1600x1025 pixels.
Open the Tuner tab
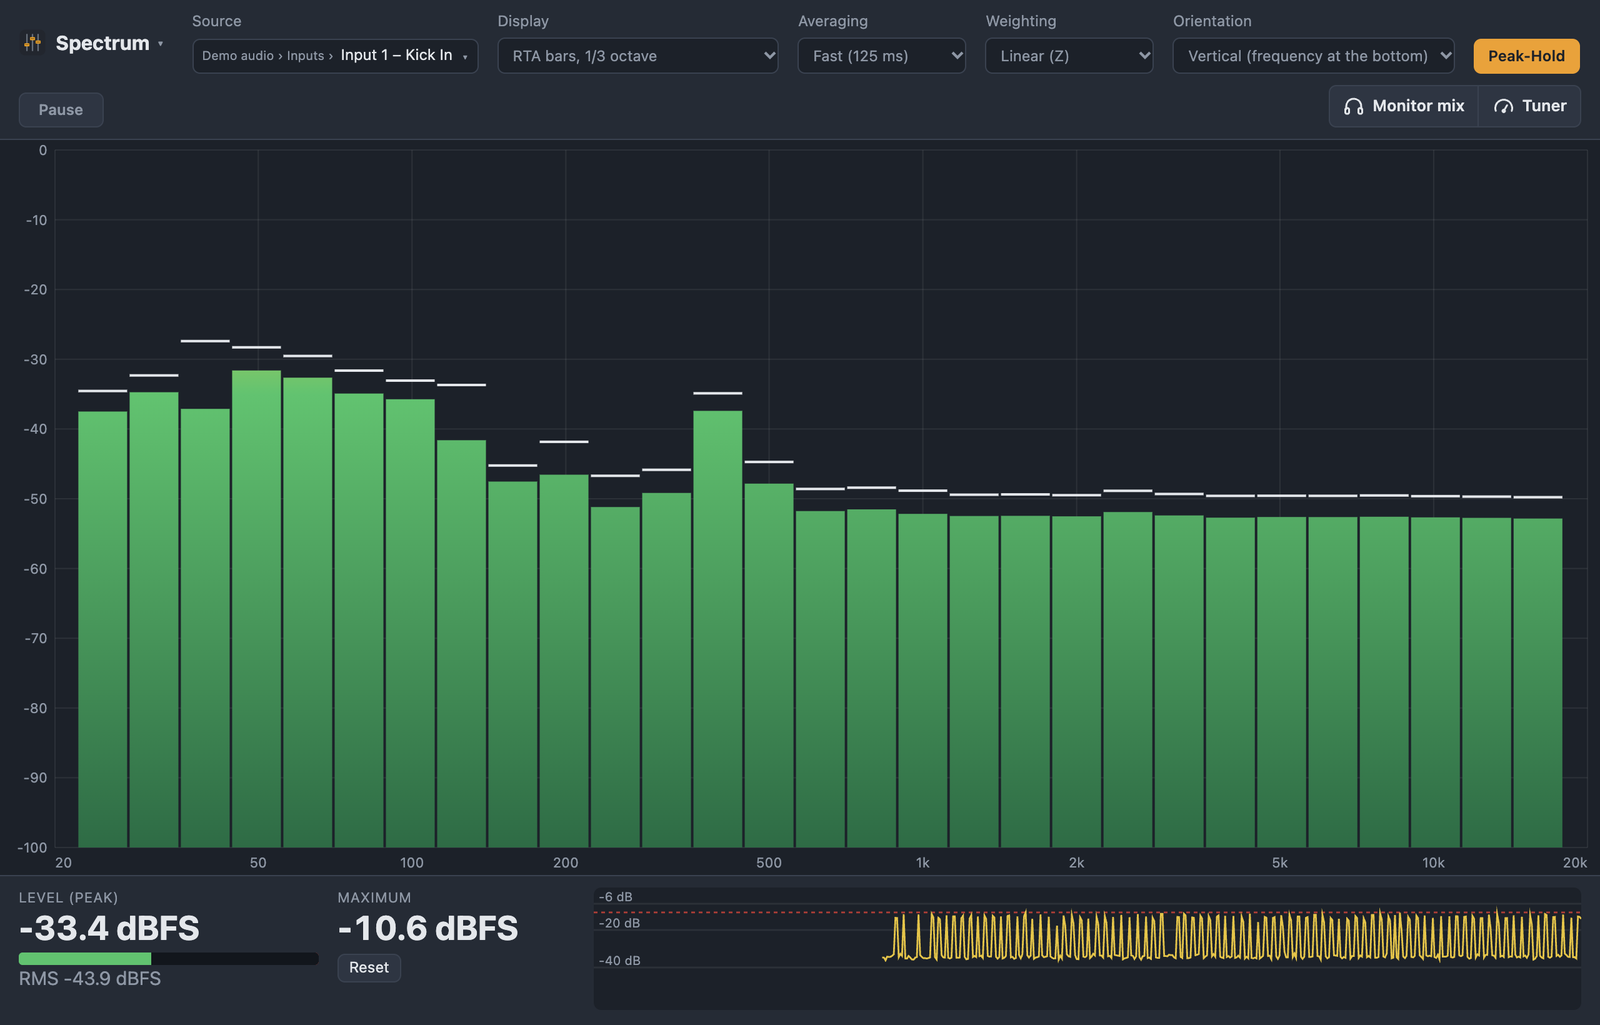tap(1529, 106)
